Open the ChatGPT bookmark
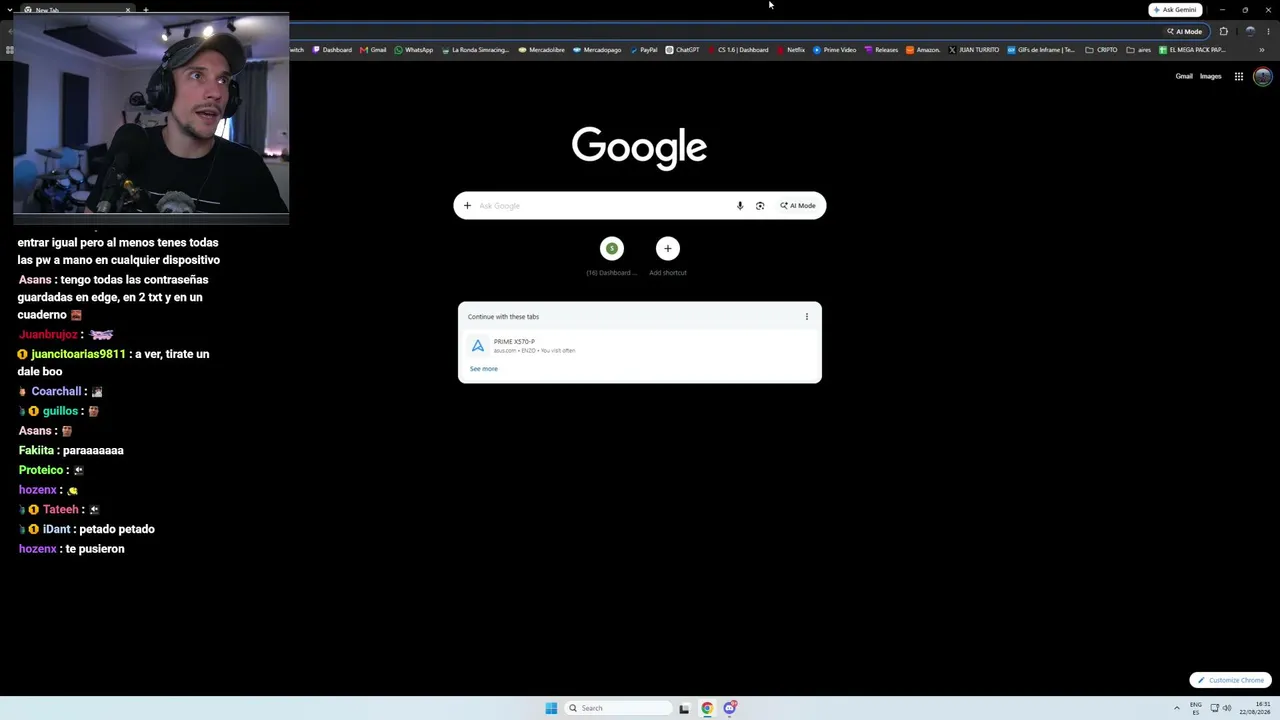 682,50
